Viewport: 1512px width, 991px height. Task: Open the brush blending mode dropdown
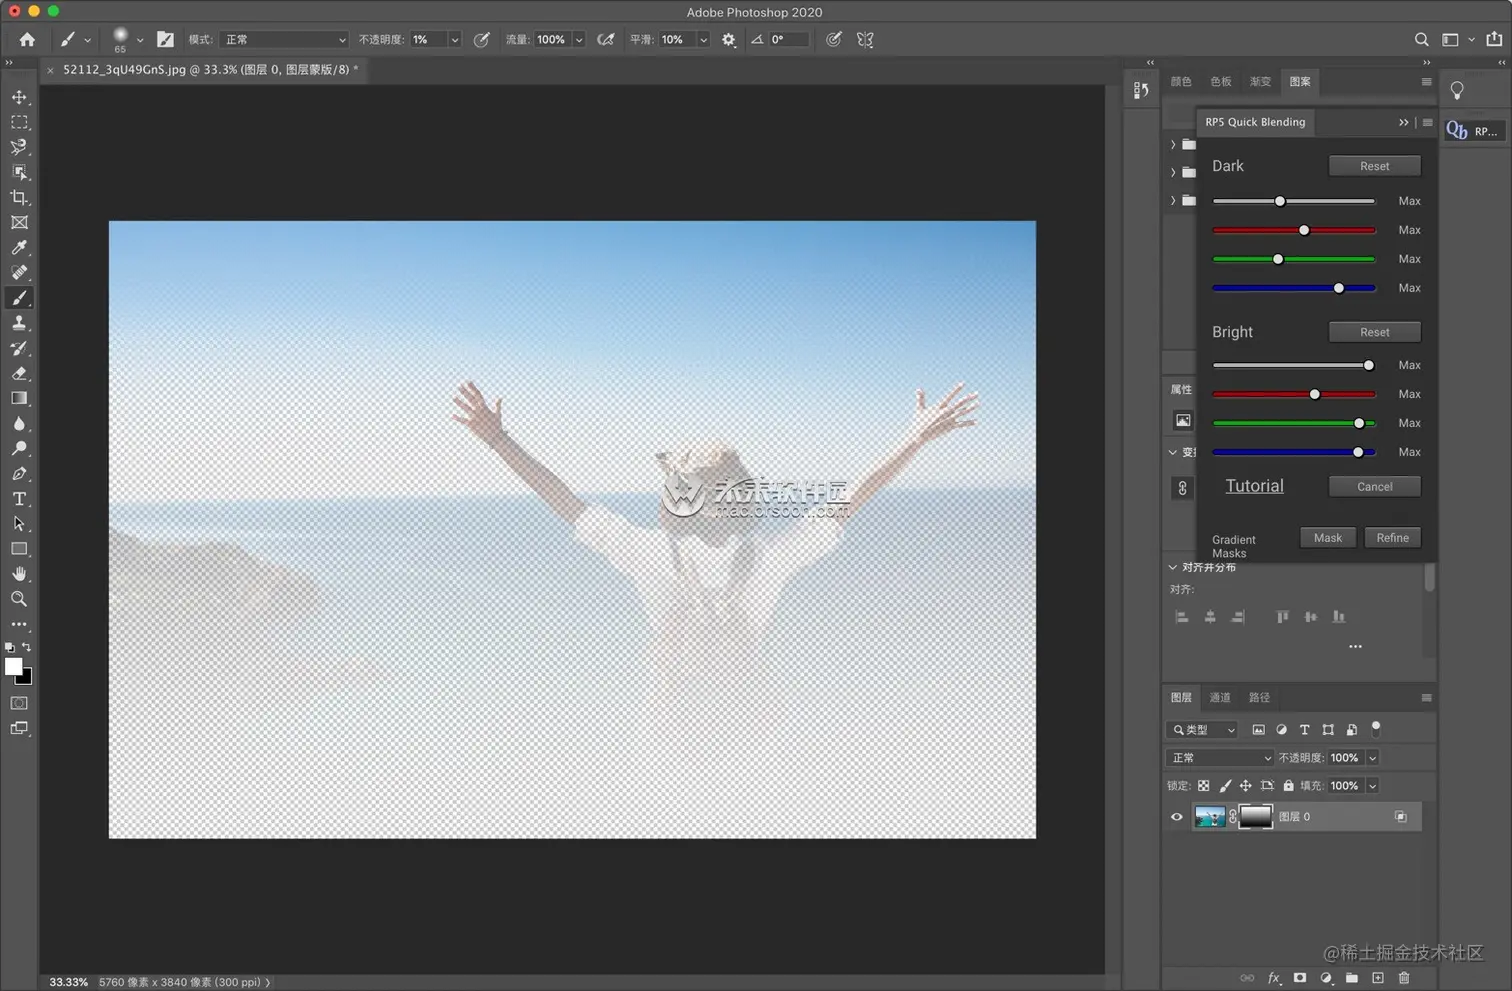(284, 40)
